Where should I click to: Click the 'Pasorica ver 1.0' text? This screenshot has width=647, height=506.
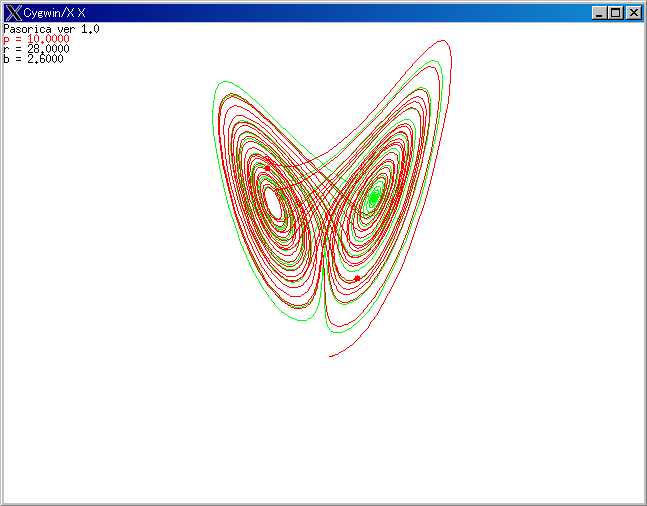click(x=52, y=29)
